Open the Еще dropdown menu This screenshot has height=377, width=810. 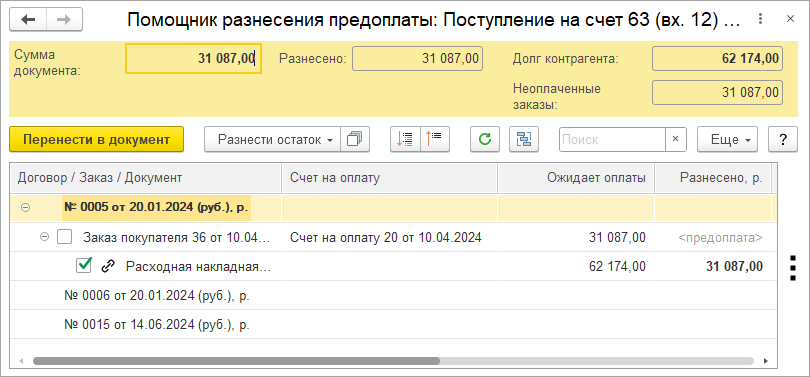tap(727, 139)
